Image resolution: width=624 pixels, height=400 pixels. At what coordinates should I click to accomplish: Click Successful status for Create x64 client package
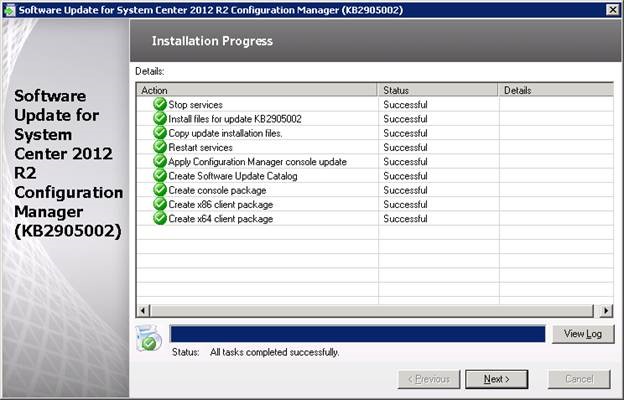pyautogui.click(x=405, y=219)
